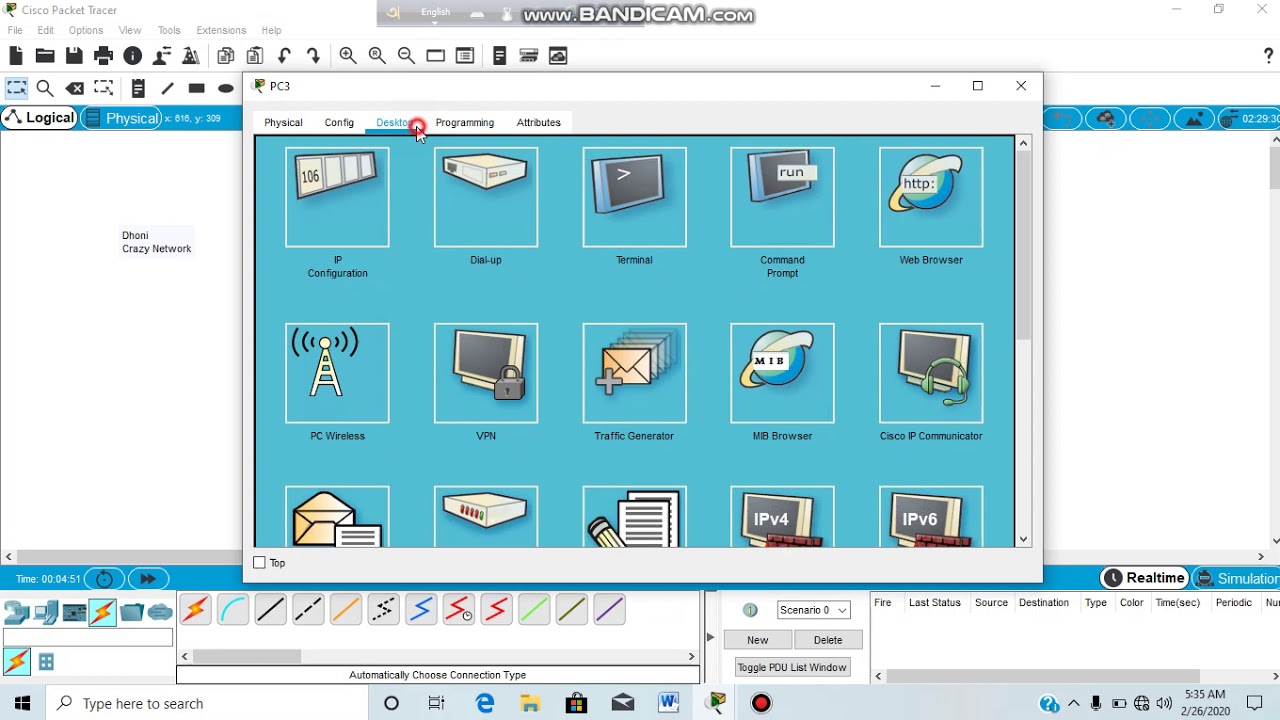Screen dimensions: 1280x720
Task: Click the Delete scenario button
Action: point(828,640)
